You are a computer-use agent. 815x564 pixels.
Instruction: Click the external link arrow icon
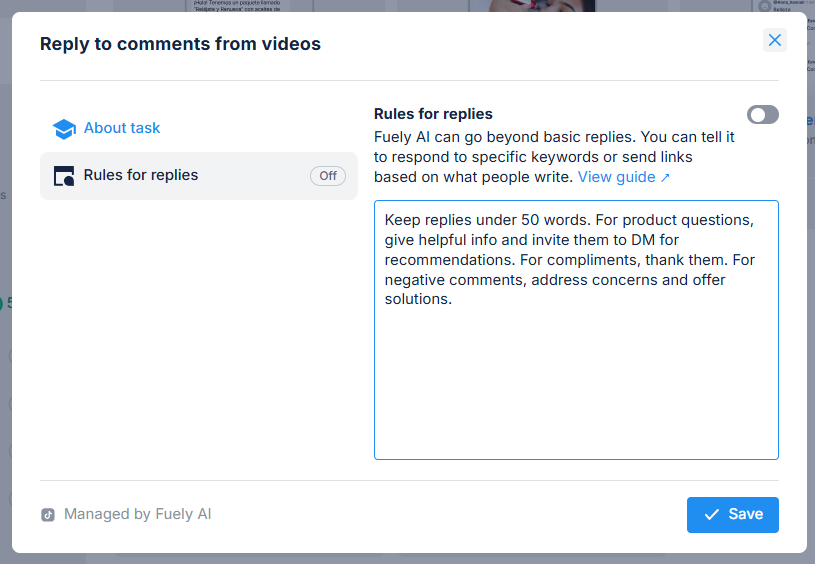pyautogui.click(x=665, y=177)
